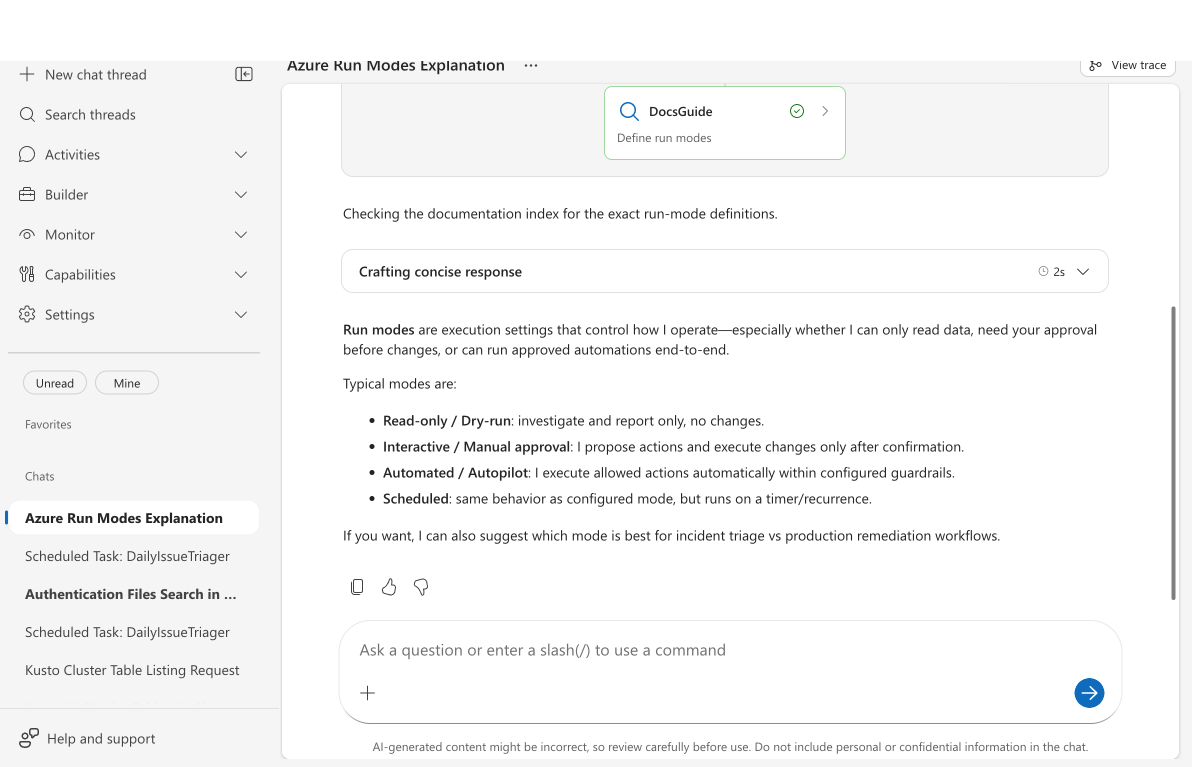This screenshot has width=1192, height=767.
Task: Select Authentication Files Search chat thread
Action: [131, 594]
